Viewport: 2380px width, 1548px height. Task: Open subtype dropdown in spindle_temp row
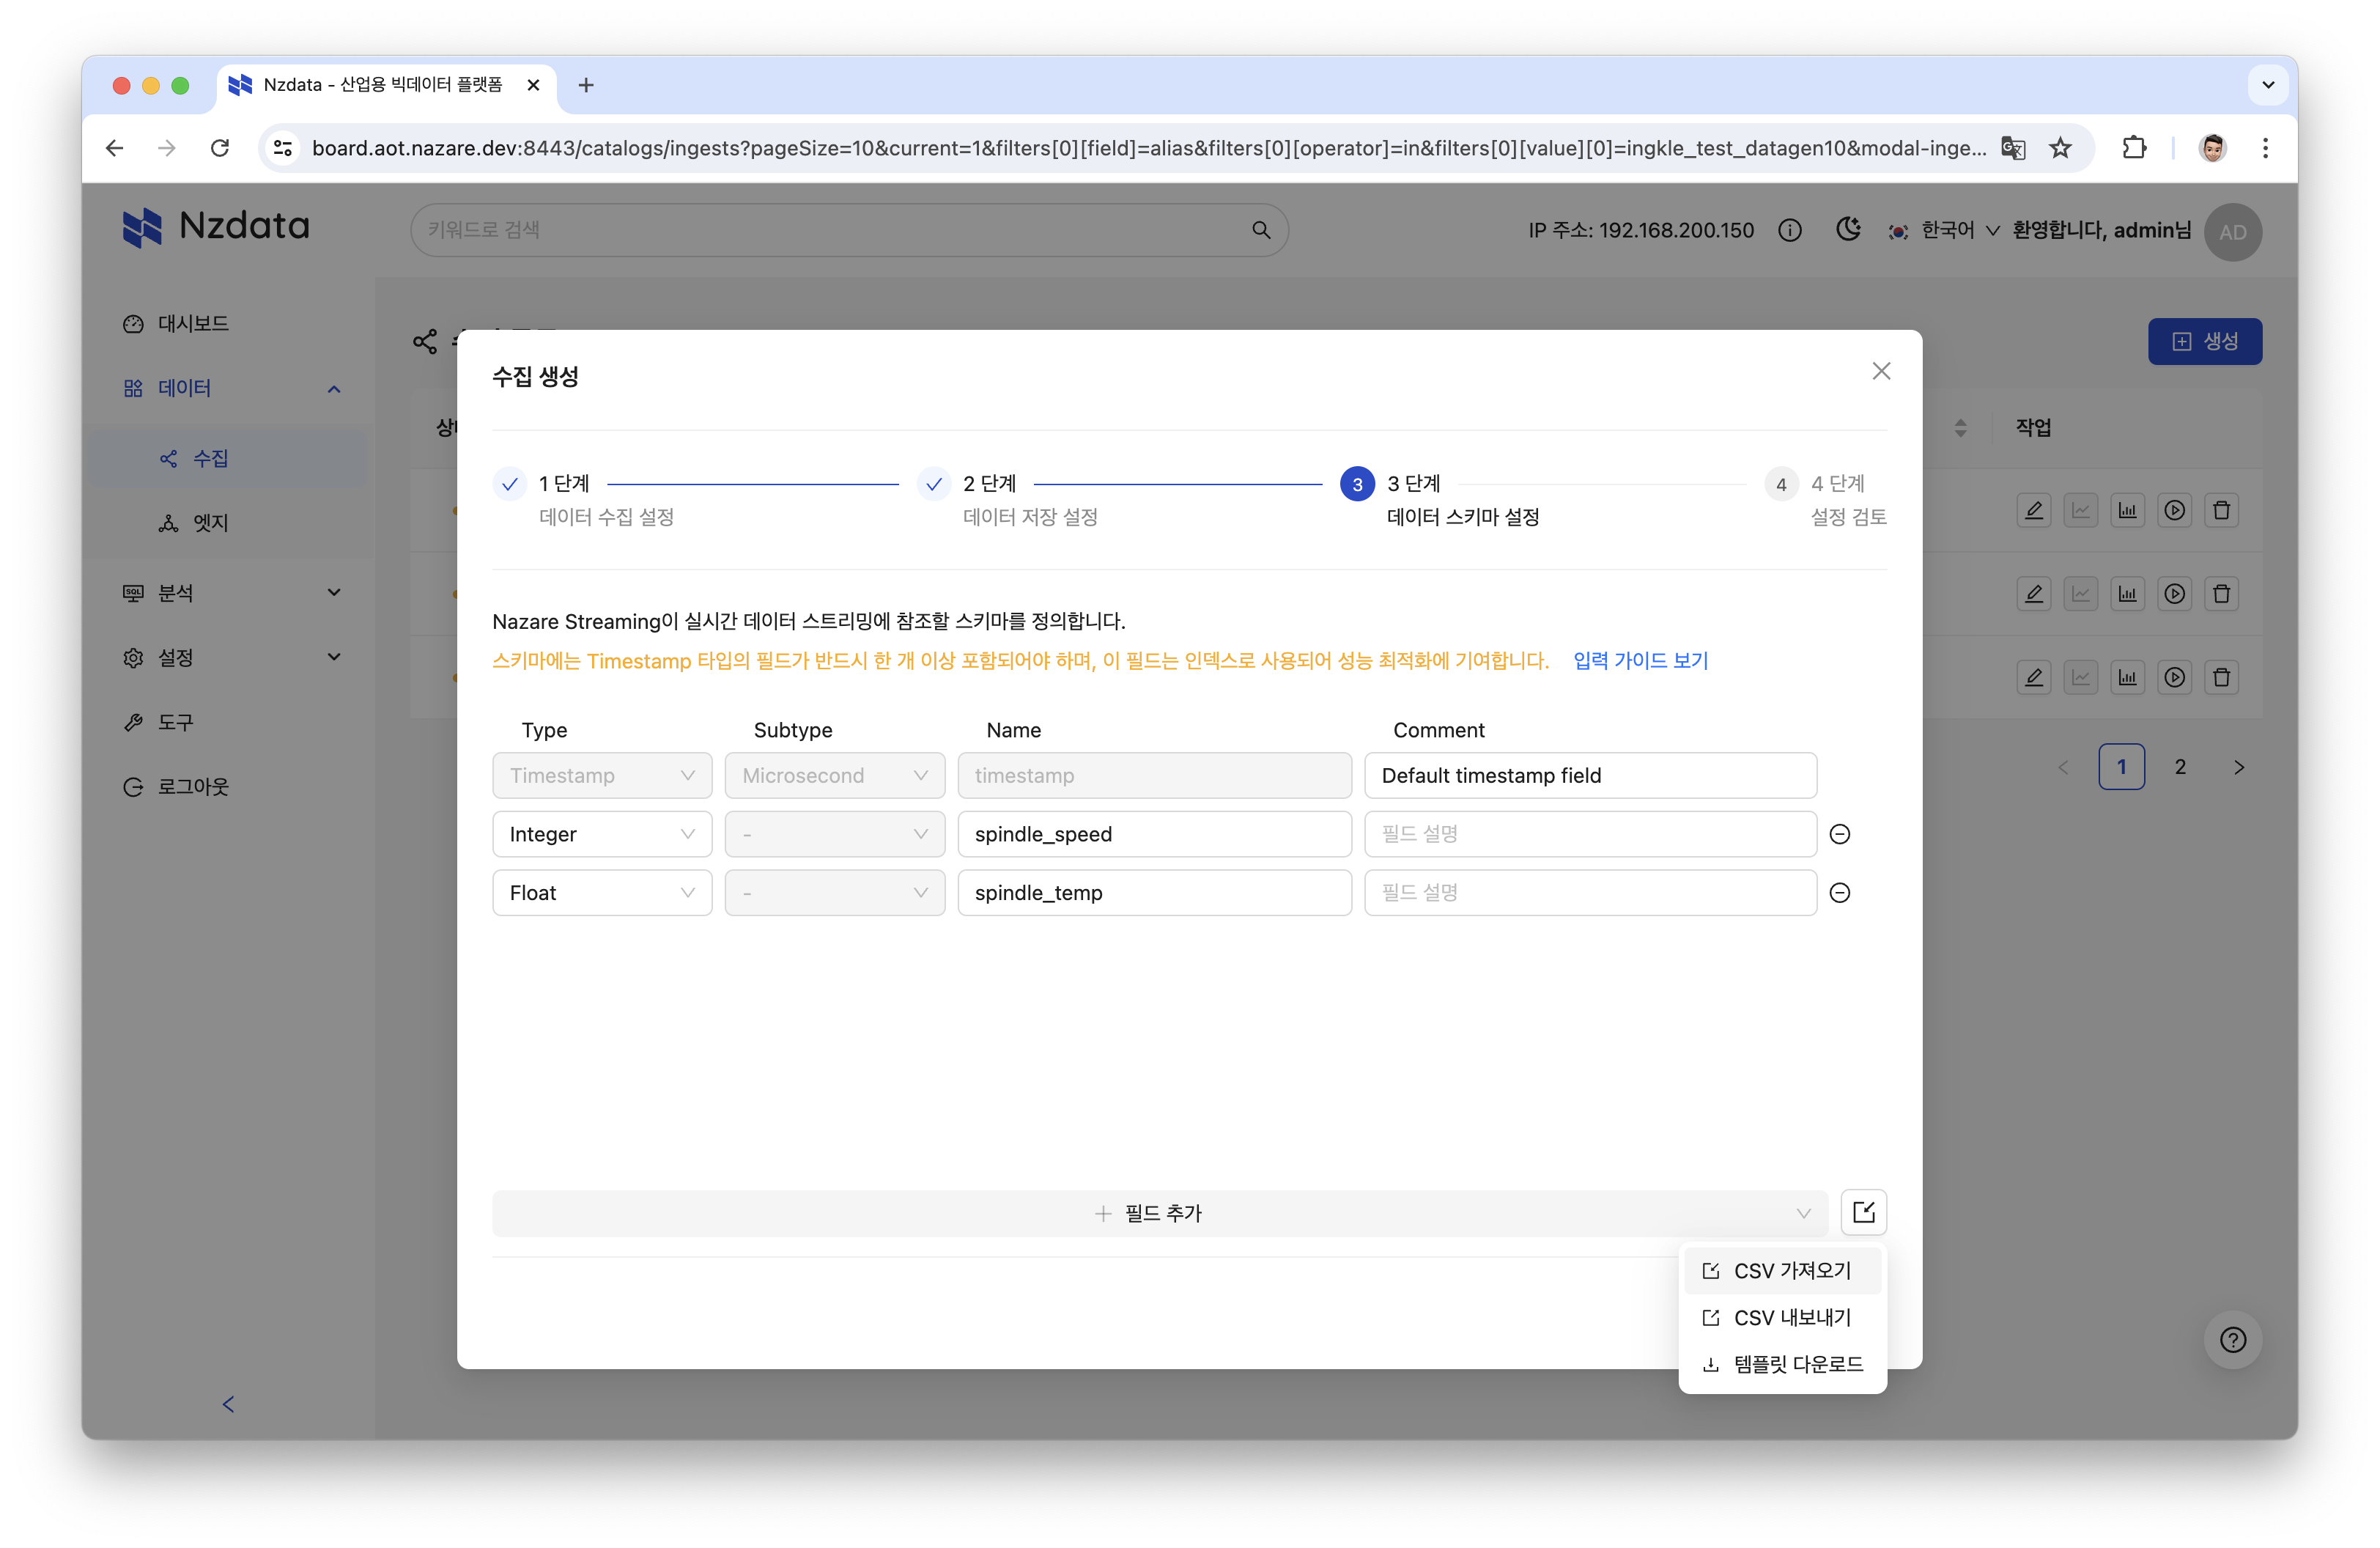tap(835, 892)
